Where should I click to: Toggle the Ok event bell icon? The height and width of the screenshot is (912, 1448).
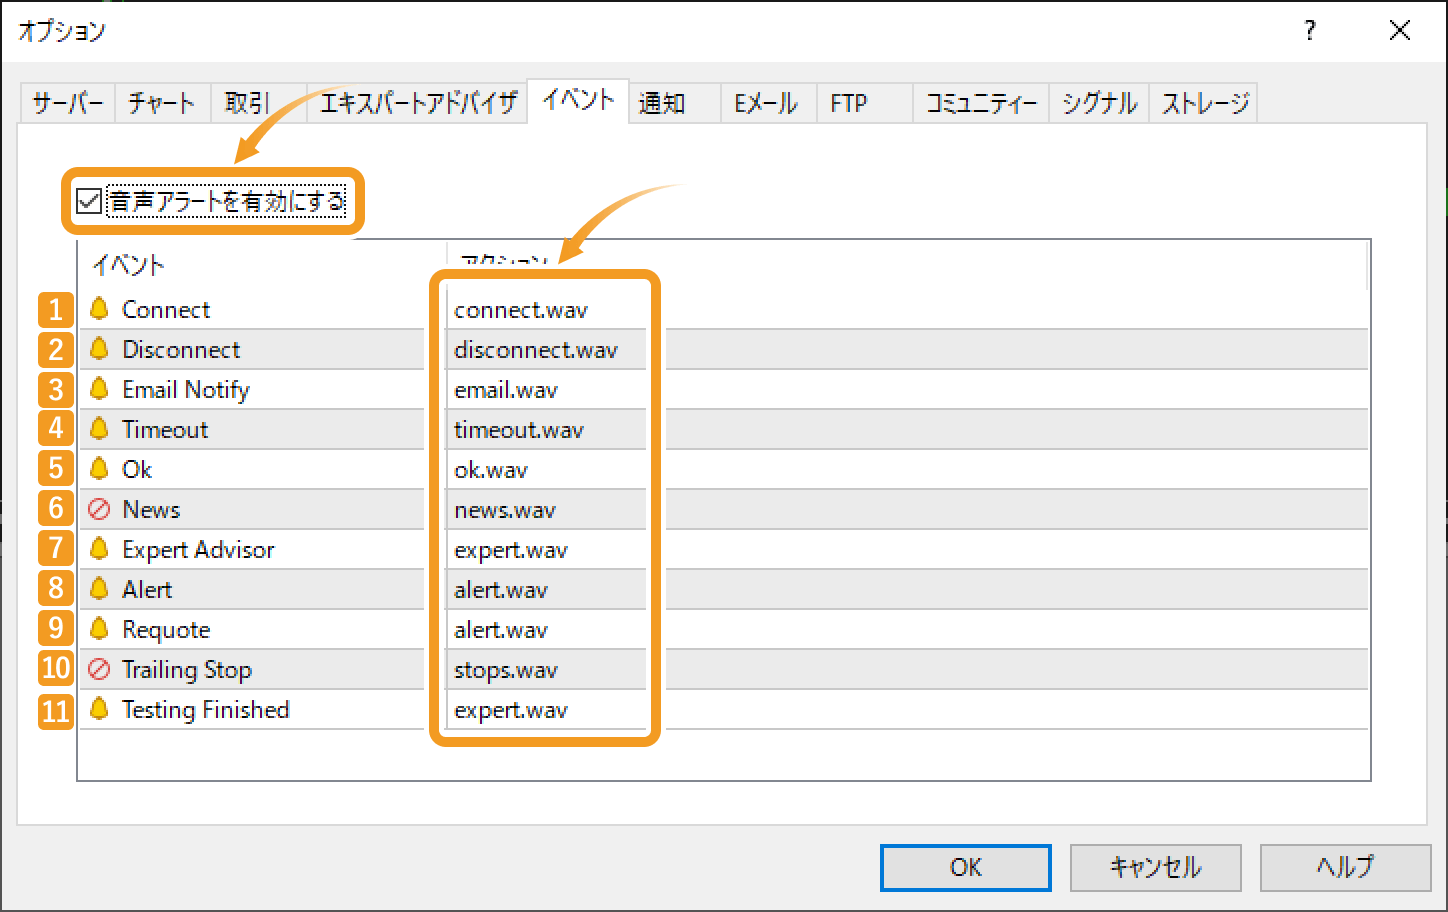click(x=99, y=469)
